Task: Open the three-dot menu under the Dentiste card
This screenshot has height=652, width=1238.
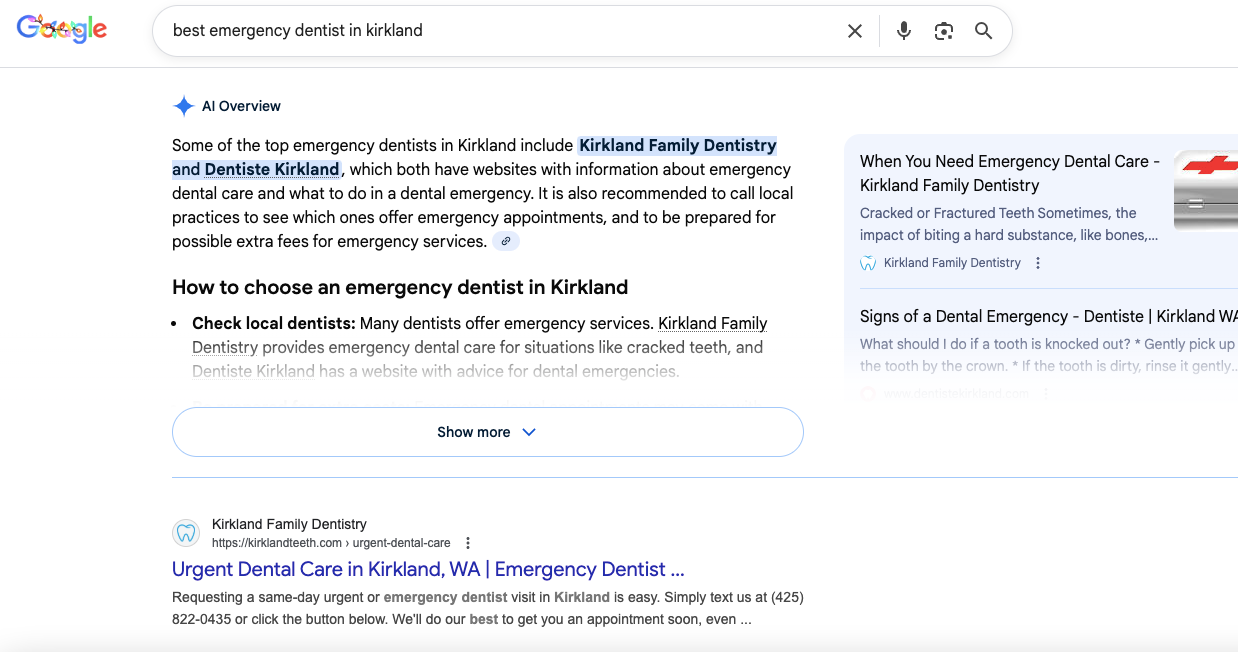Action: click(x=1046, y=393)
